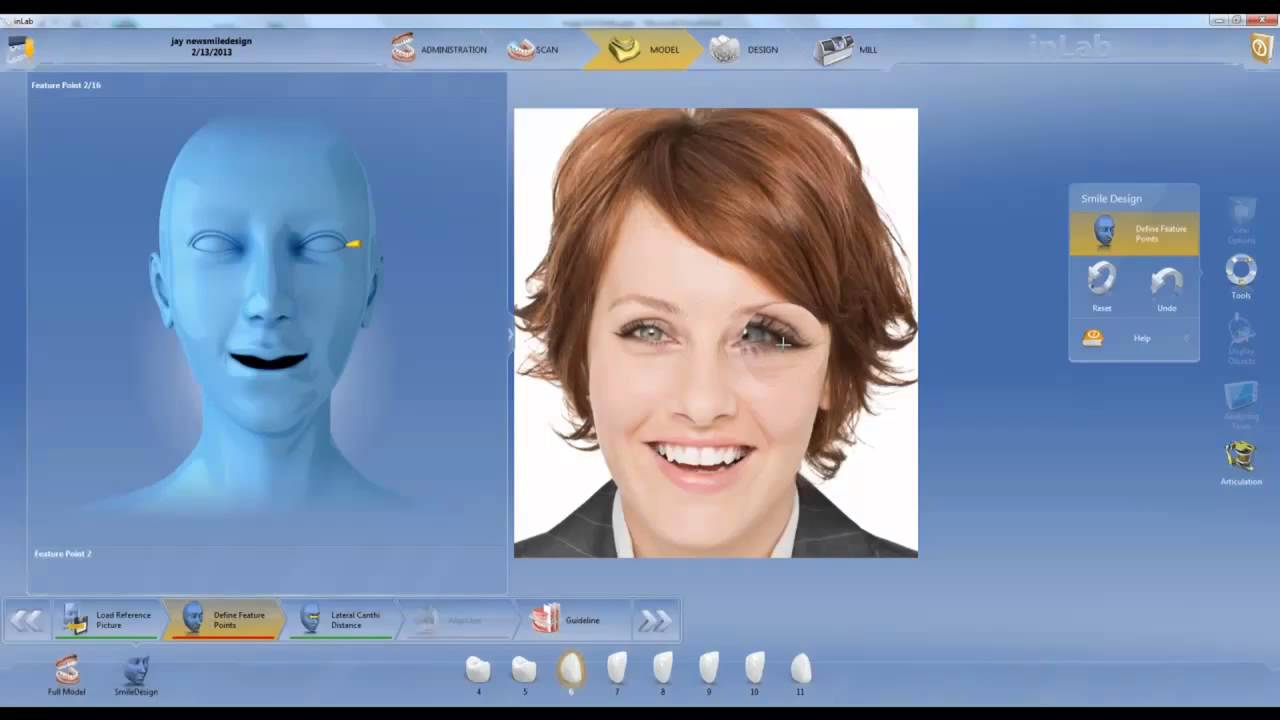Open the Articulation tool
Viewport: 1280px width, 720px height.
(x=1241, y=464)
